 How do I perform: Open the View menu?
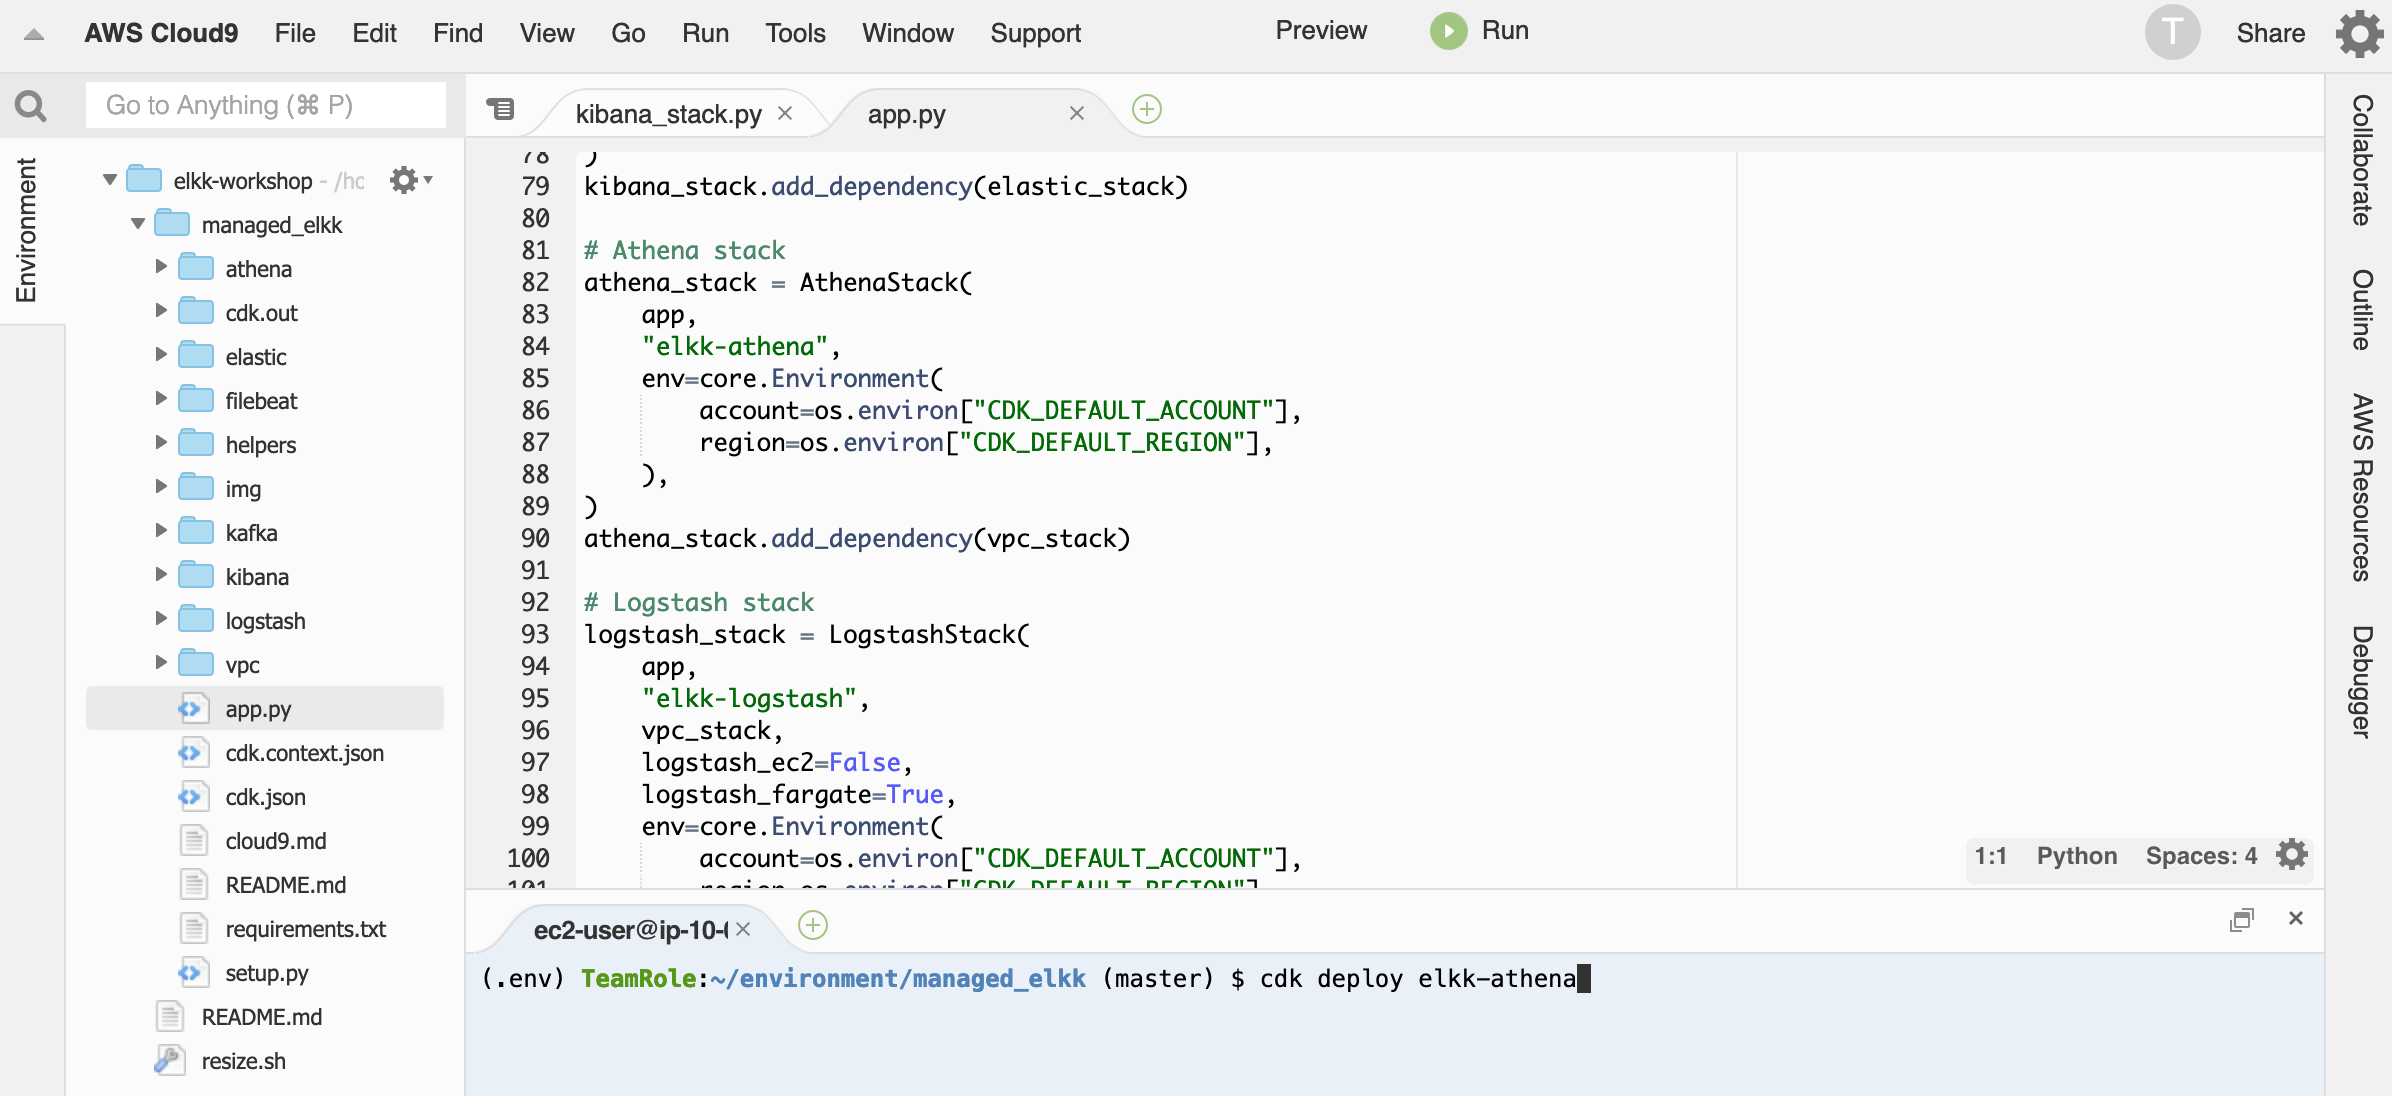coord(547,33)
